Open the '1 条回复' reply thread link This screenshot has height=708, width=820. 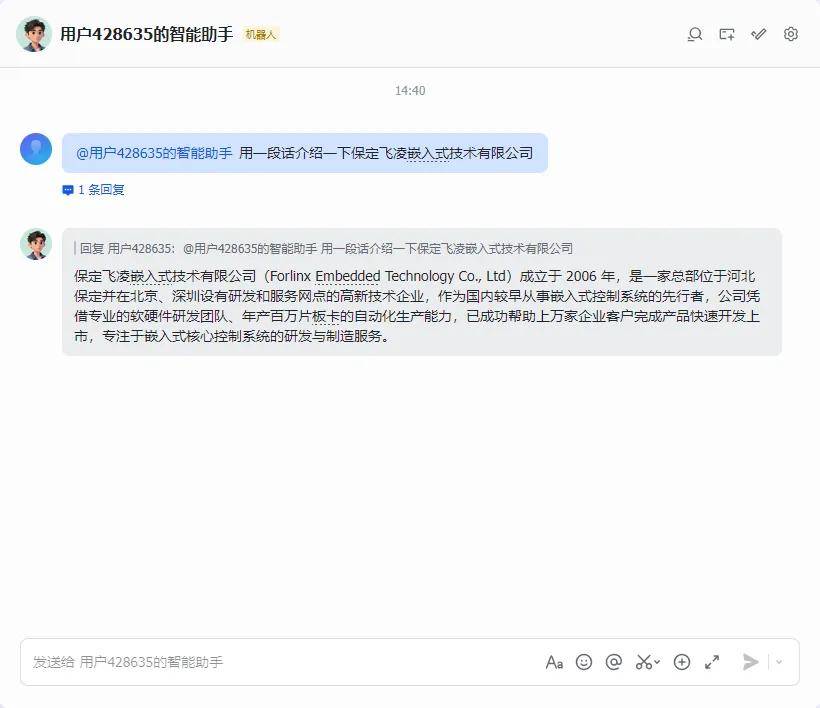point(94,190)
